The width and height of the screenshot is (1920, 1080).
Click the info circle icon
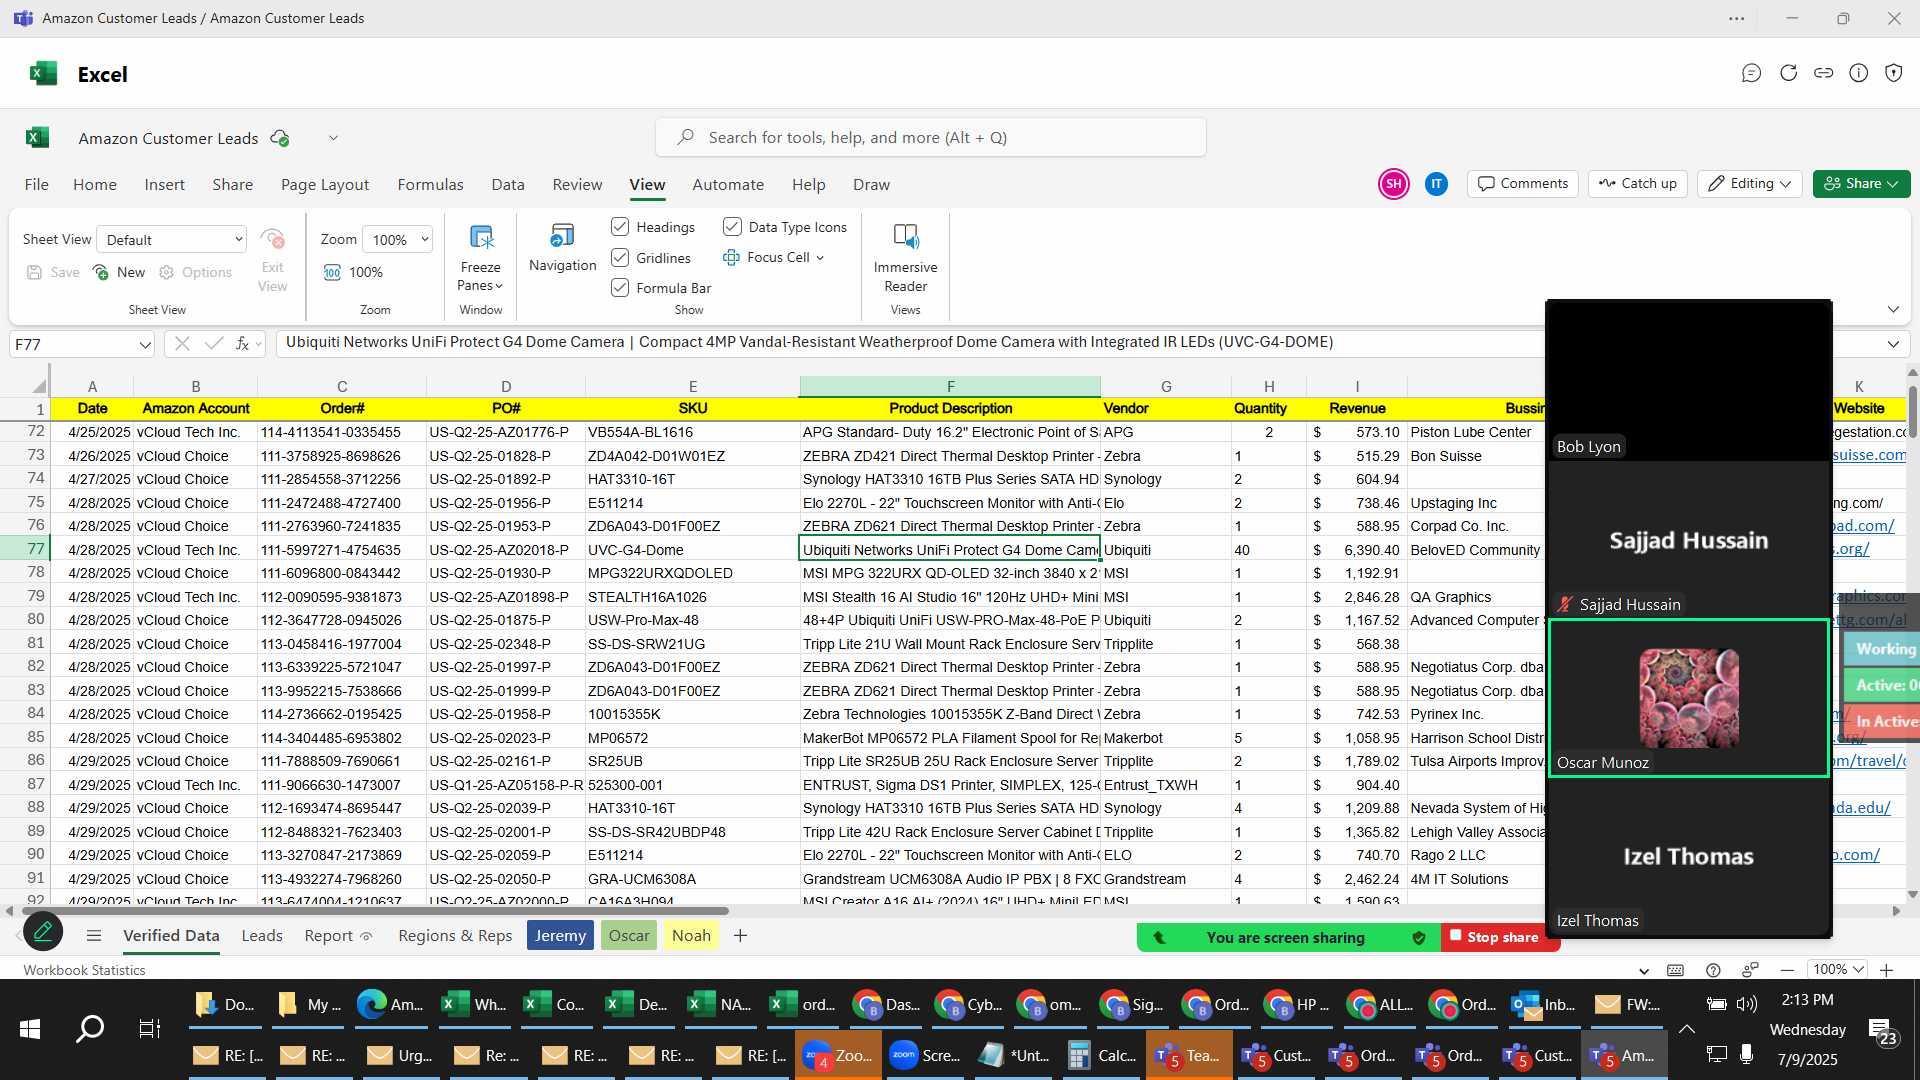1858,73
